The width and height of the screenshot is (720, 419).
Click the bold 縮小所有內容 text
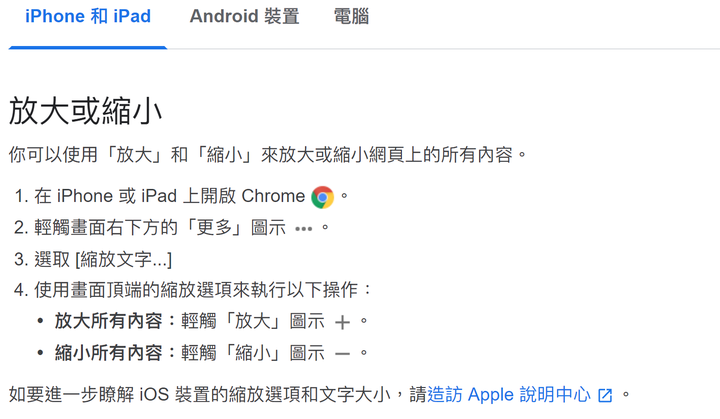108,353
